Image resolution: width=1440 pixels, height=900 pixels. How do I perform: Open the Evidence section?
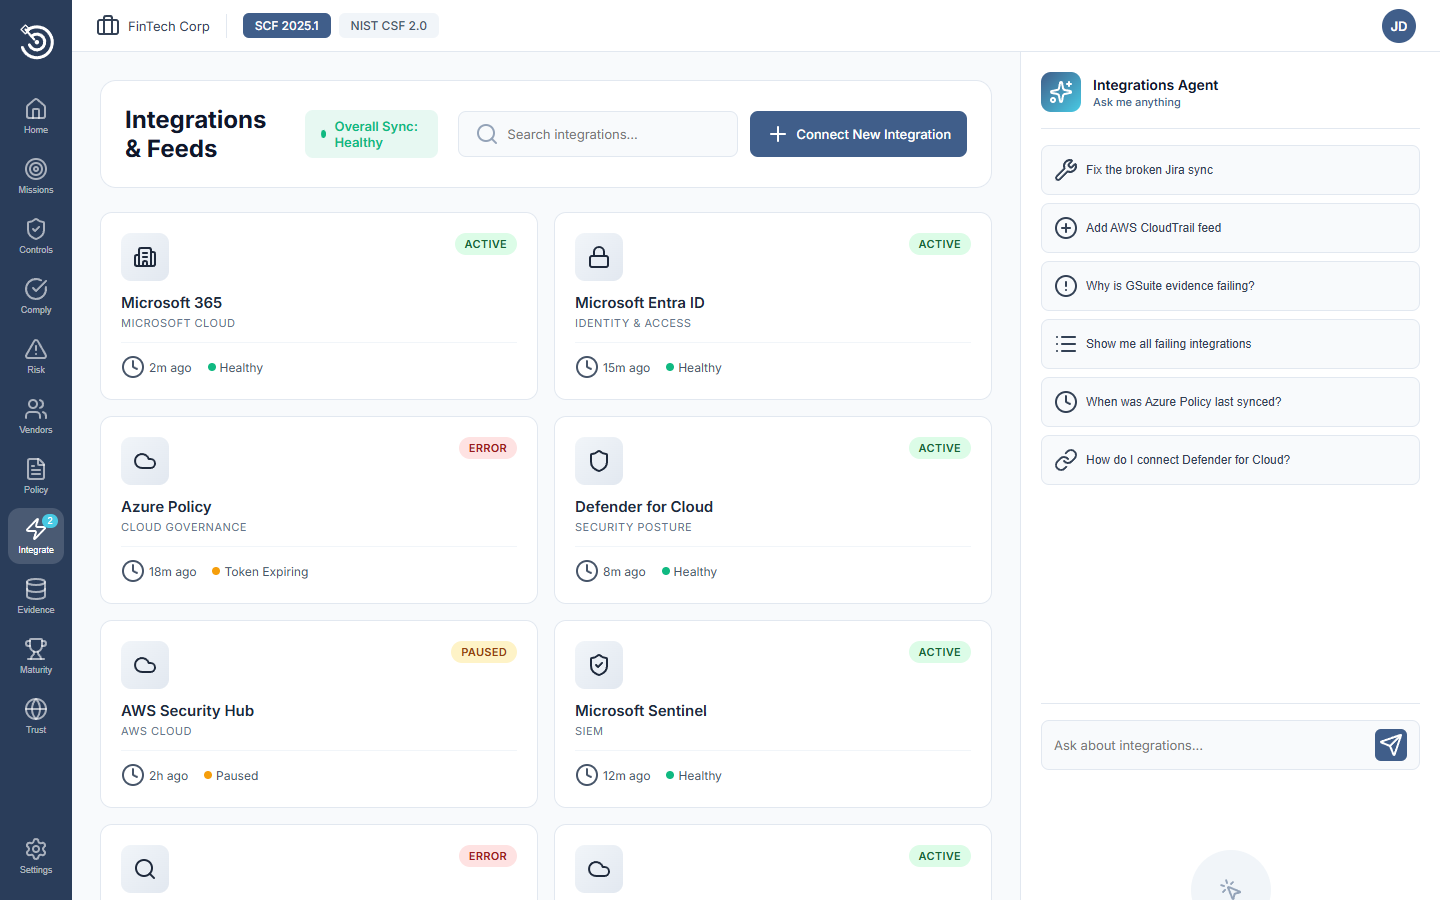click(36, 596)
